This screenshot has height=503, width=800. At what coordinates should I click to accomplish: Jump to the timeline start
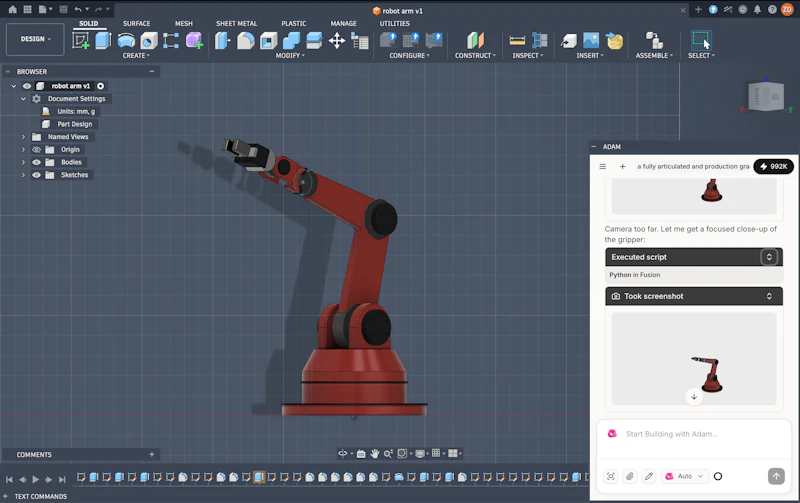tap(9, 480)
